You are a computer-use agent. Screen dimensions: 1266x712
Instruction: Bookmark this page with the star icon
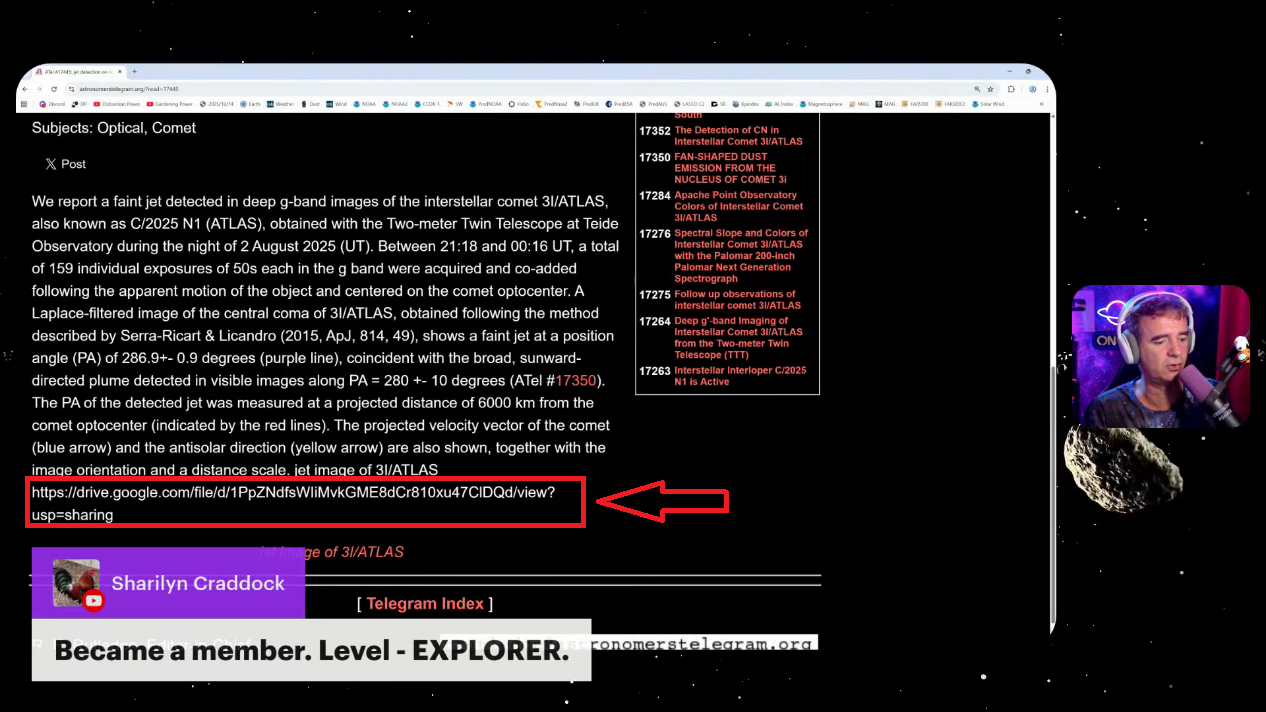pos(990,89)
